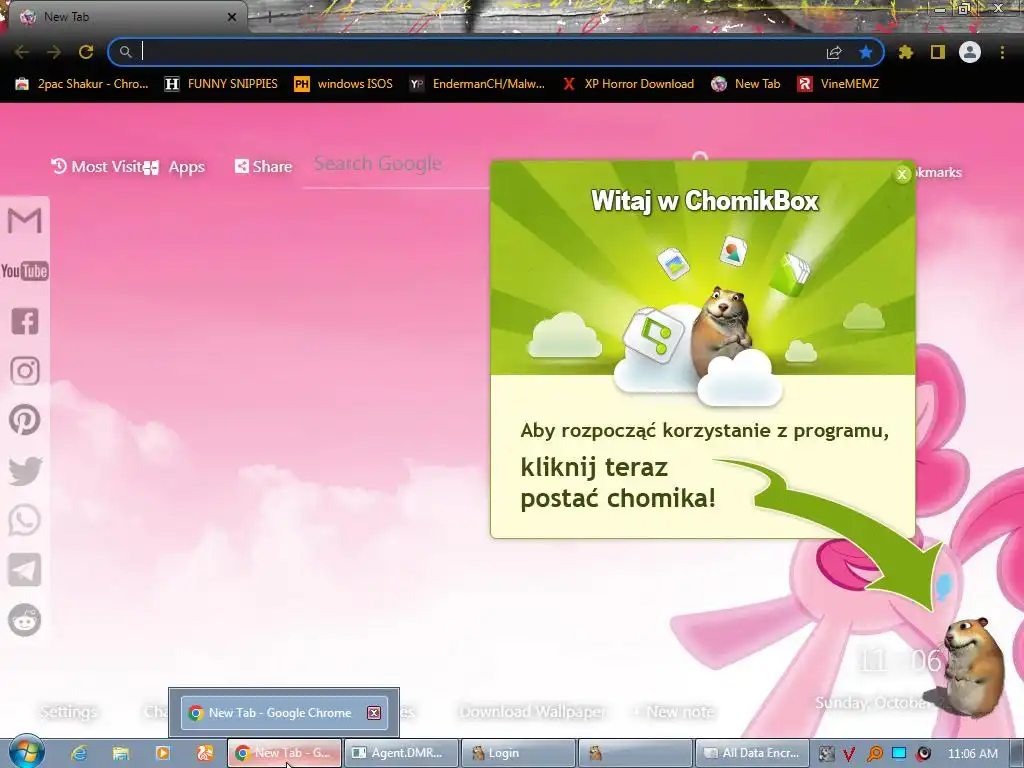The height and width of the screenshot is (768, 1024).
Task: Open the Chrome extensions puzzle icon
Action: tap(906, 52)
